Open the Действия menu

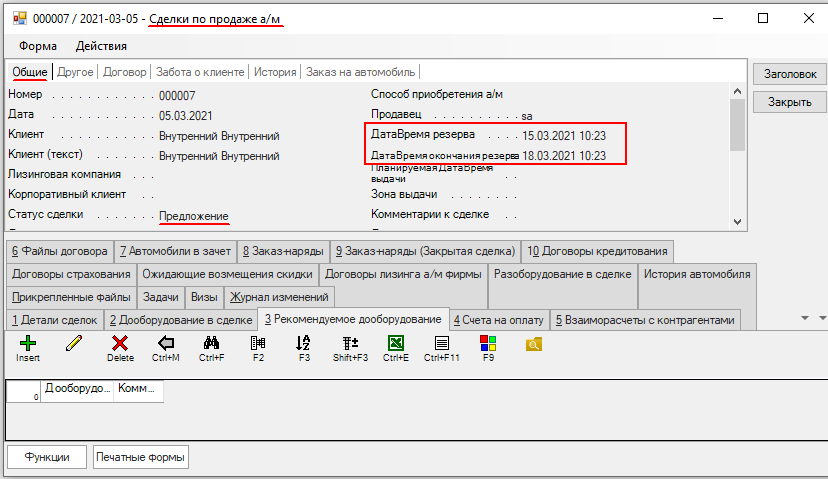point(101,46)
